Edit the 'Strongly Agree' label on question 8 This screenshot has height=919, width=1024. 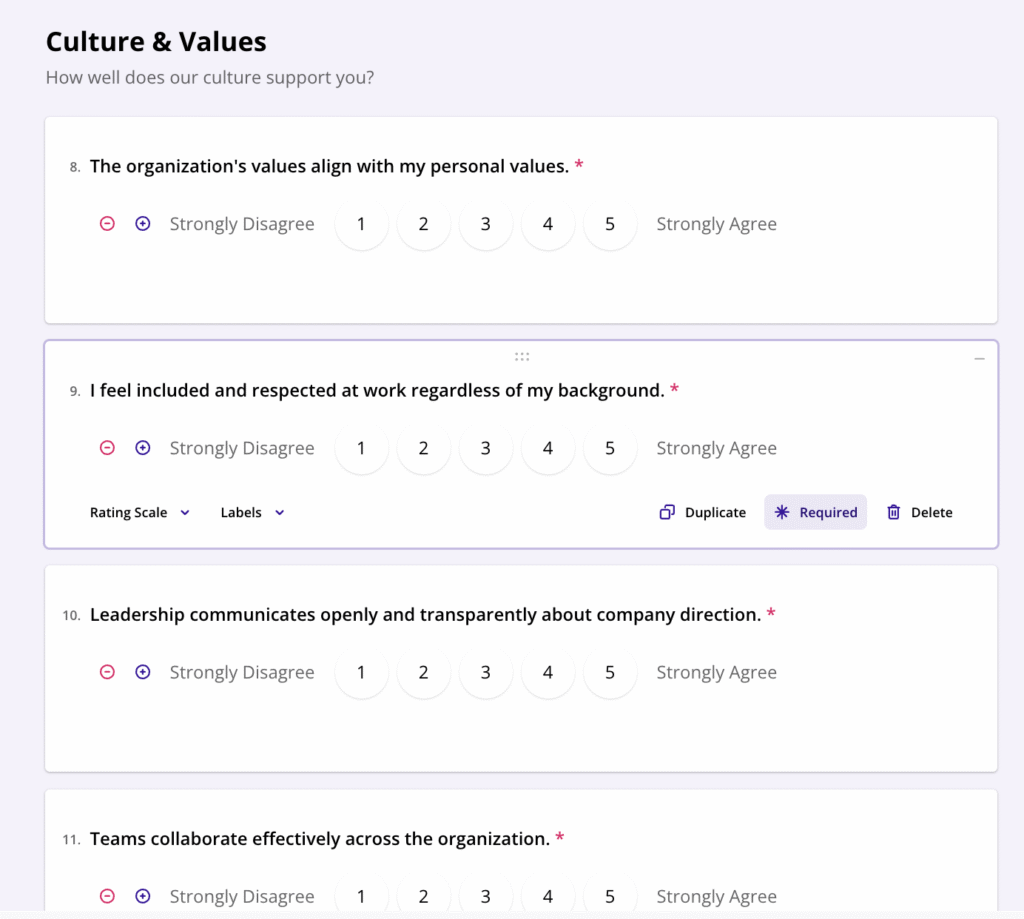pyautogui.click(x=716, y=224)
